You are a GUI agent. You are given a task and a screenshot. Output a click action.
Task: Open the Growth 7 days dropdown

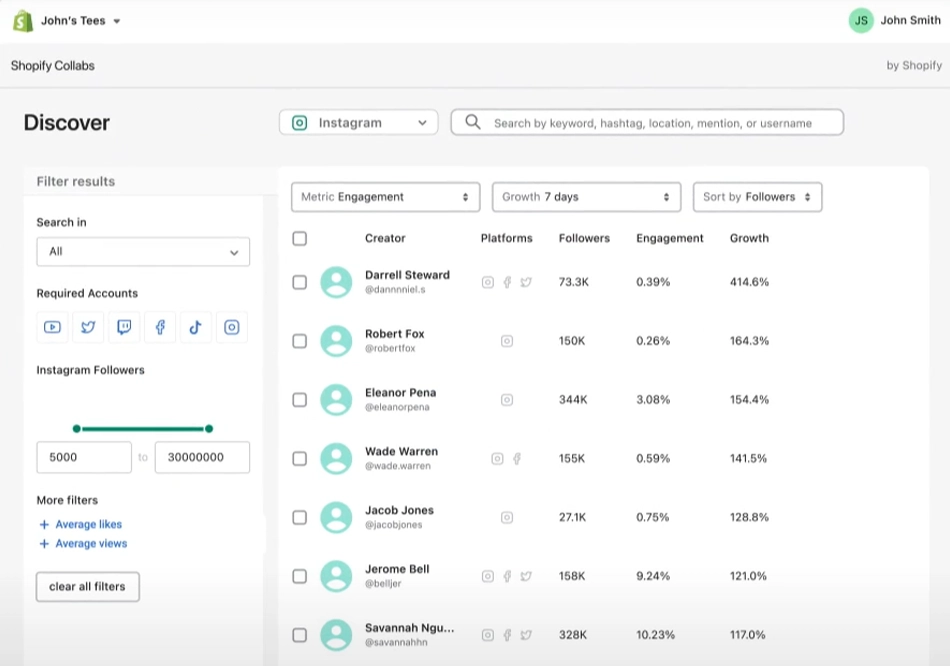(586, 197)
